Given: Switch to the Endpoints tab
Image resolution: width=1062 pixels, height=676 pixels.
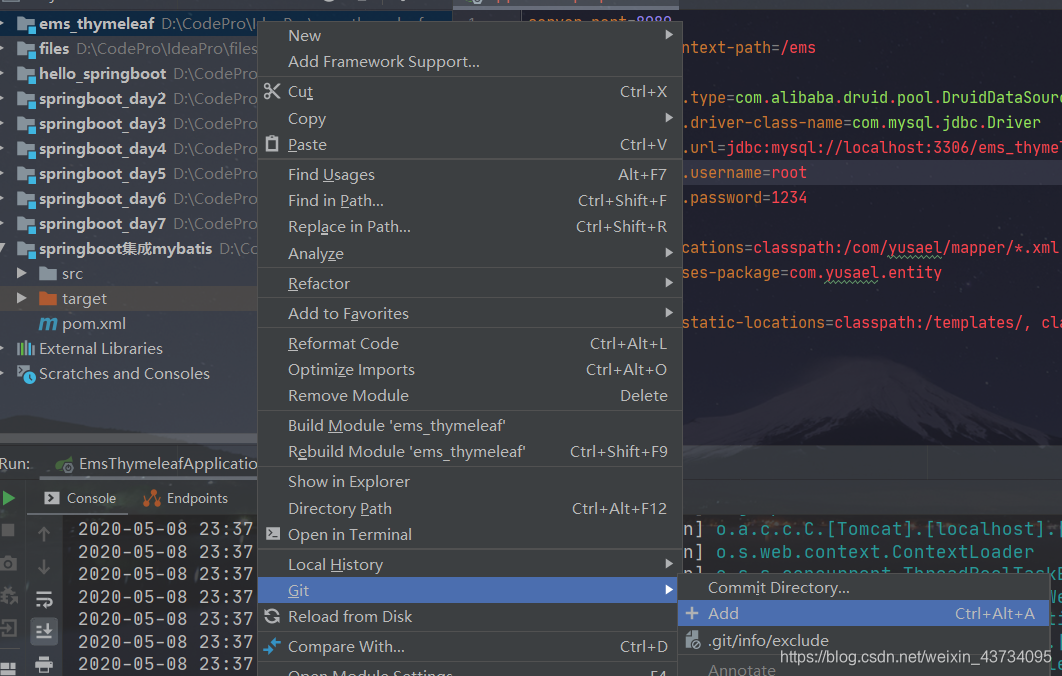Looking at the screenshot, I should coord(186,499).
